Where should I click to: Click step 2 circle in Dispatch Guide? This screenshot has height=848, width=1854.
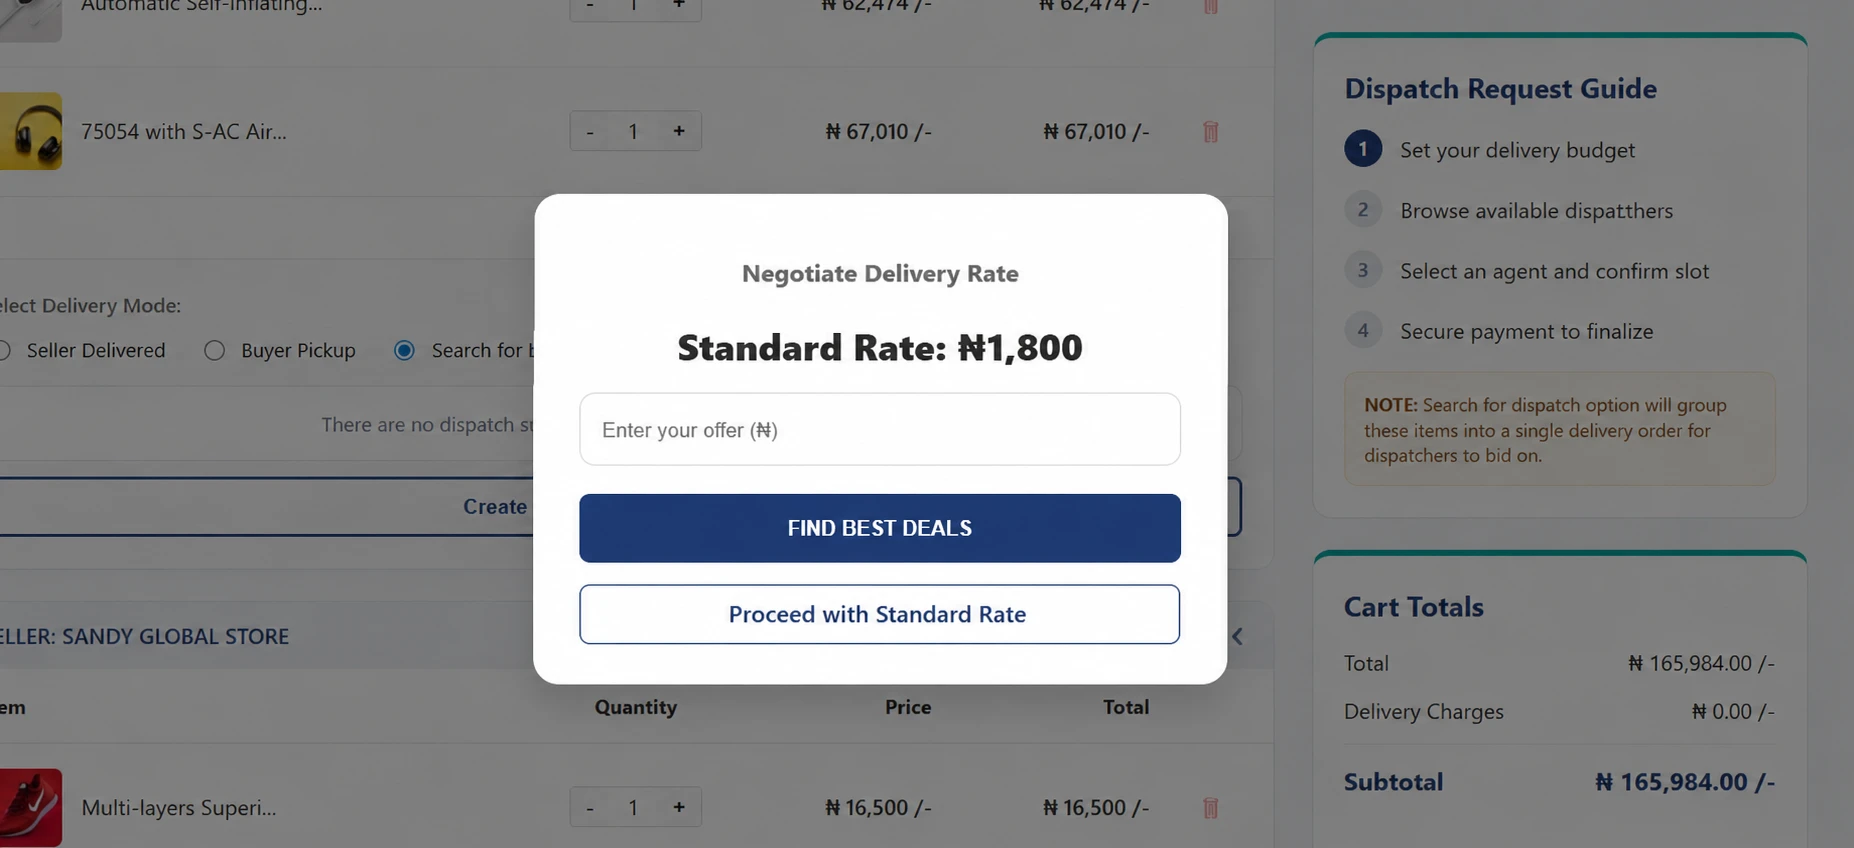1362,210
